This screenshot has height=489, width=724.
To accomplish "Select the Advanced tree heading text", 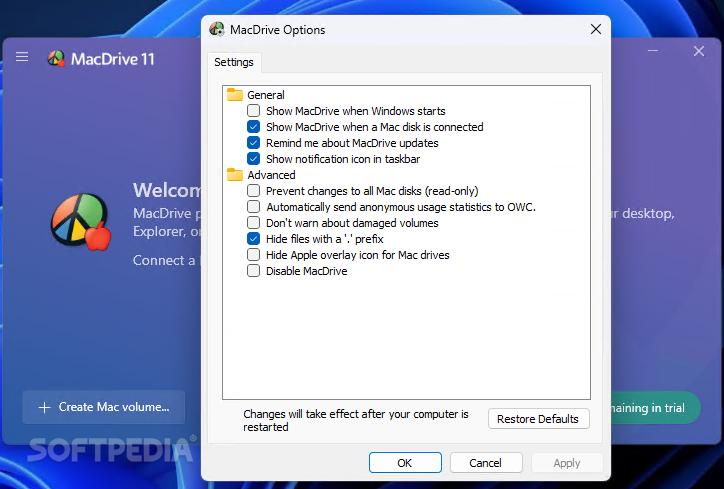I will point(272,175).
